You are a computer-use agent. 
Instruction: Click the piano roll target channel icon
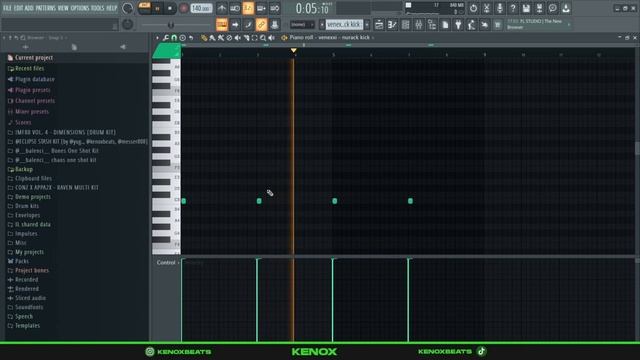(284, 38)
